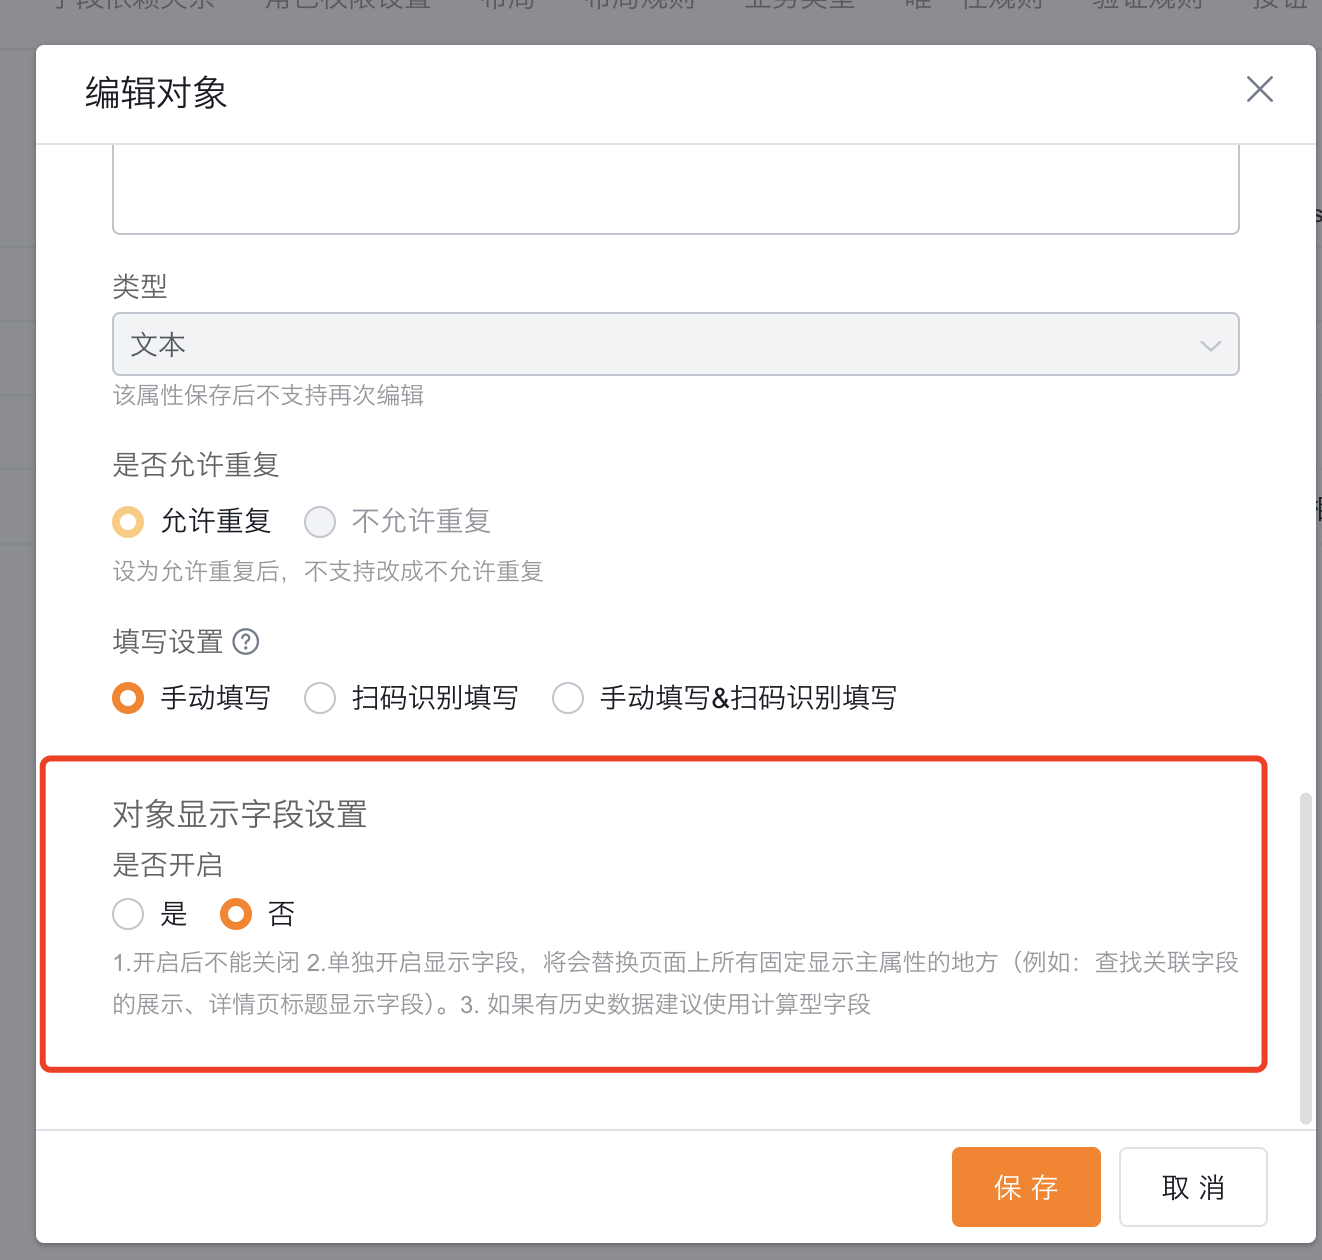The height and width of the screenshot is (1260, 1322).
Task: Click the help icon beside 填写设置
Action: point(245,642)
